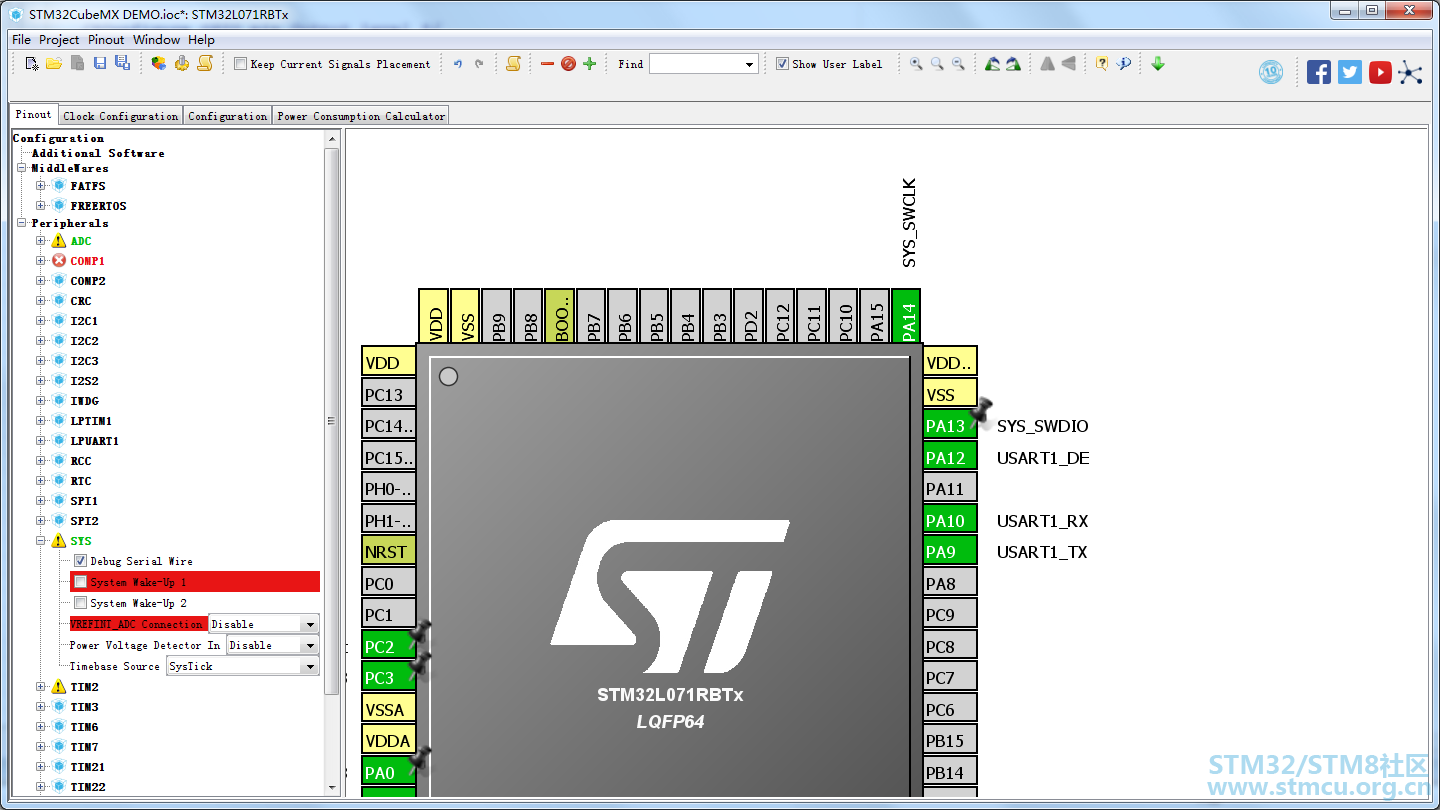Click the New Project toolbar icon
The height and width of the screenshot is (810, 1440).
(x=32, y=64)
